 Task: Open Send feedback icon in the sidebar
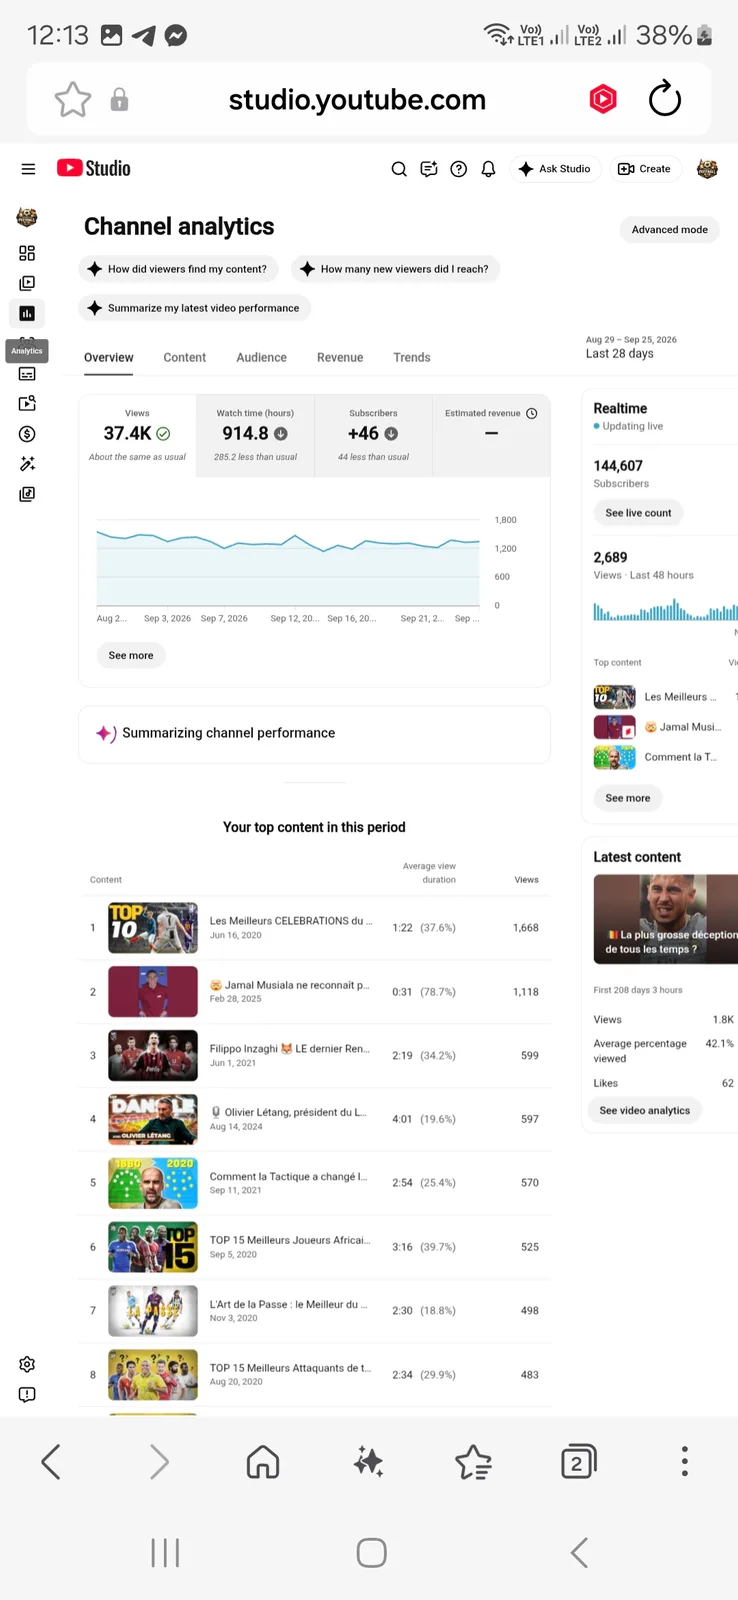coord(27,1394)
